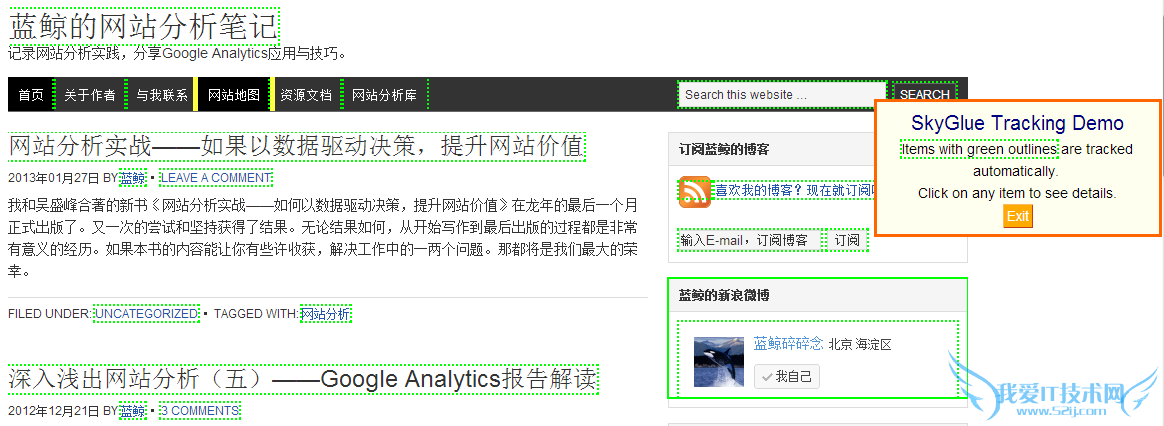Click the 网站分析 tag link
The image size is (1164, 426).
click(325, 314)
